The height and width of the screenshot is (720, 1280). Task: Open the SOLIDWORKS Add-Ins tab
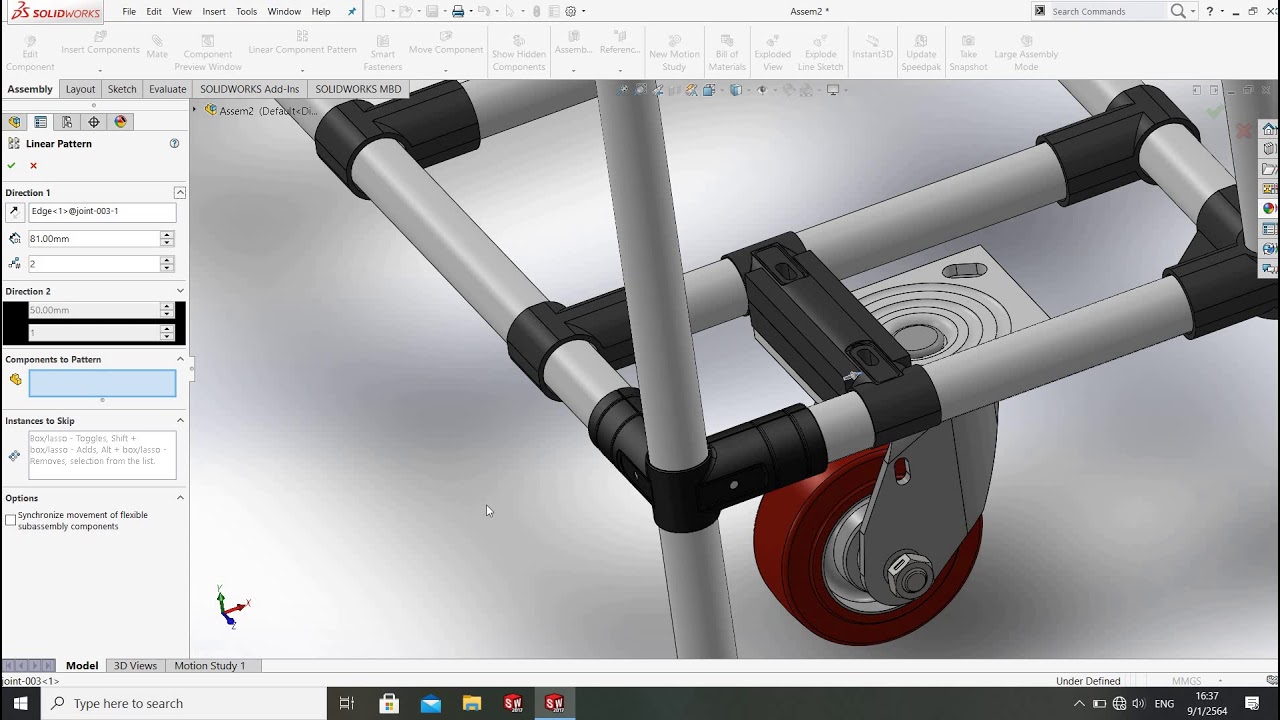(249, 89)
